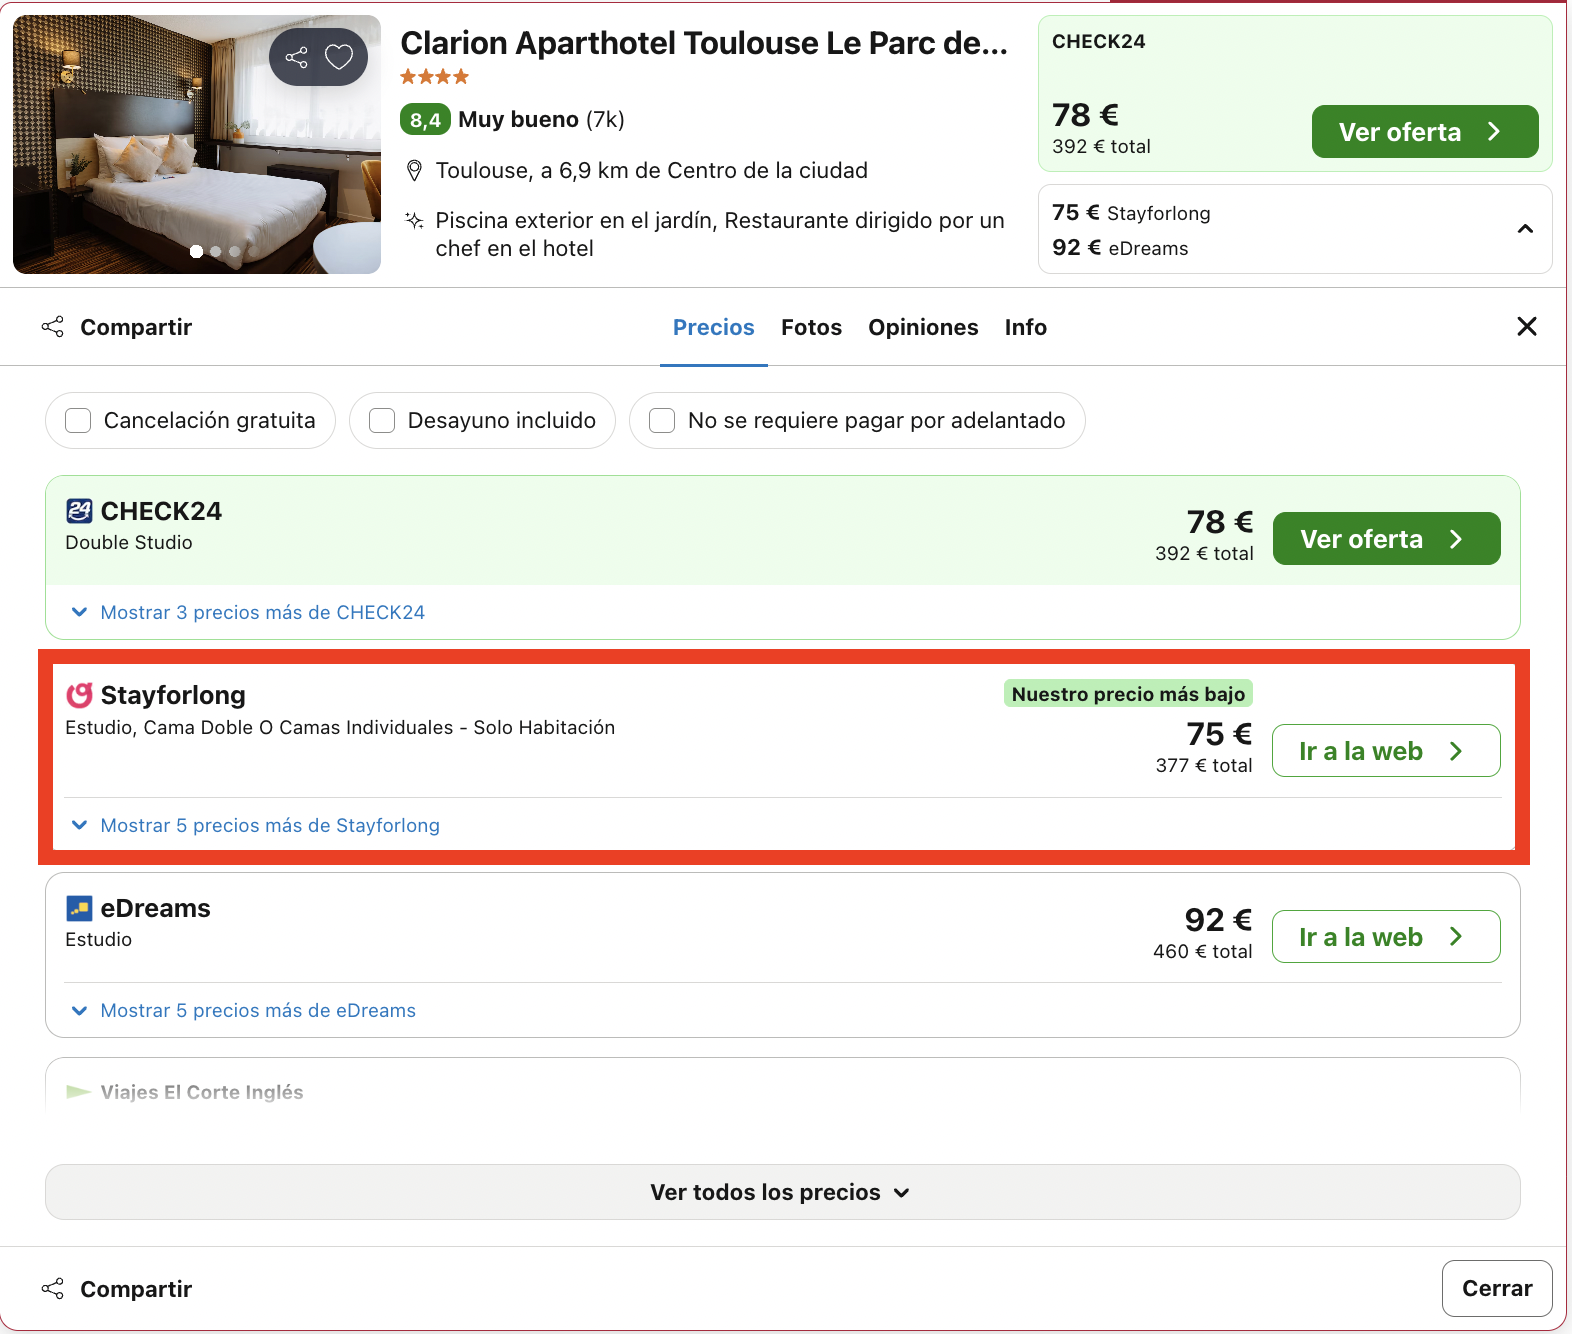This screenshot has width=1572, height=1334.
Task: Check Desayuno incluido filter
Action: click(482, 420)
